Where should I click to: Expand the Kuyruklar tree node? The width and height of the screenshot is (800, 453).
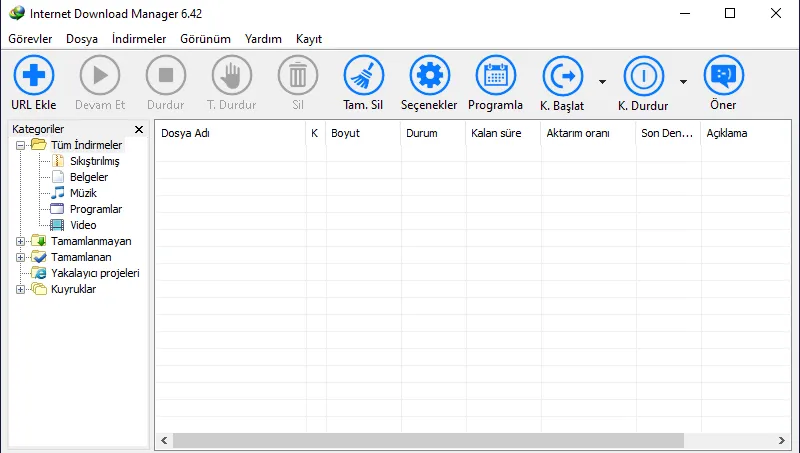[20, 289]
